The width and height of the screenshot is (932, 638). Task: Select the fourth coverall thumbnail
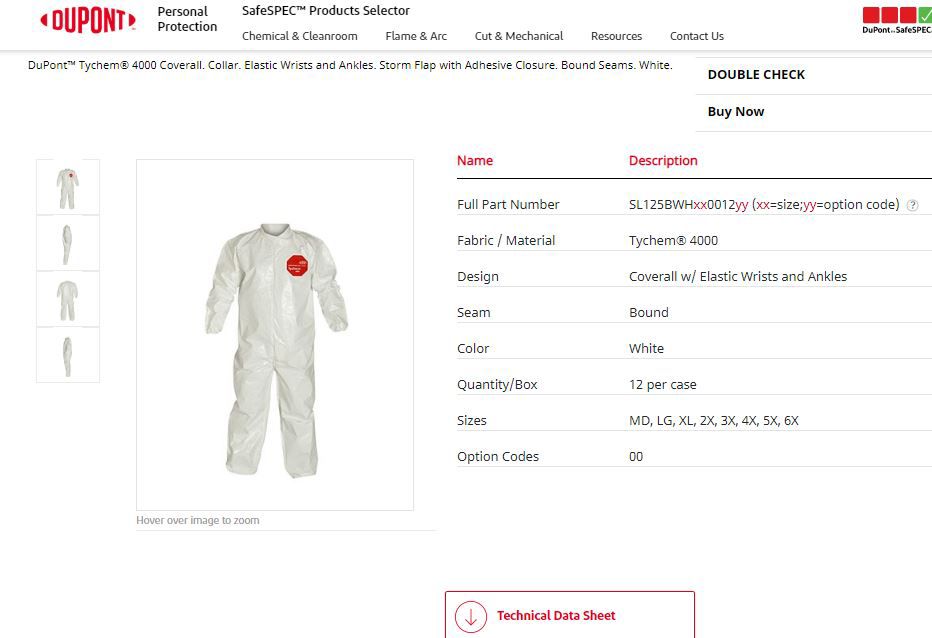click(68, 355)
